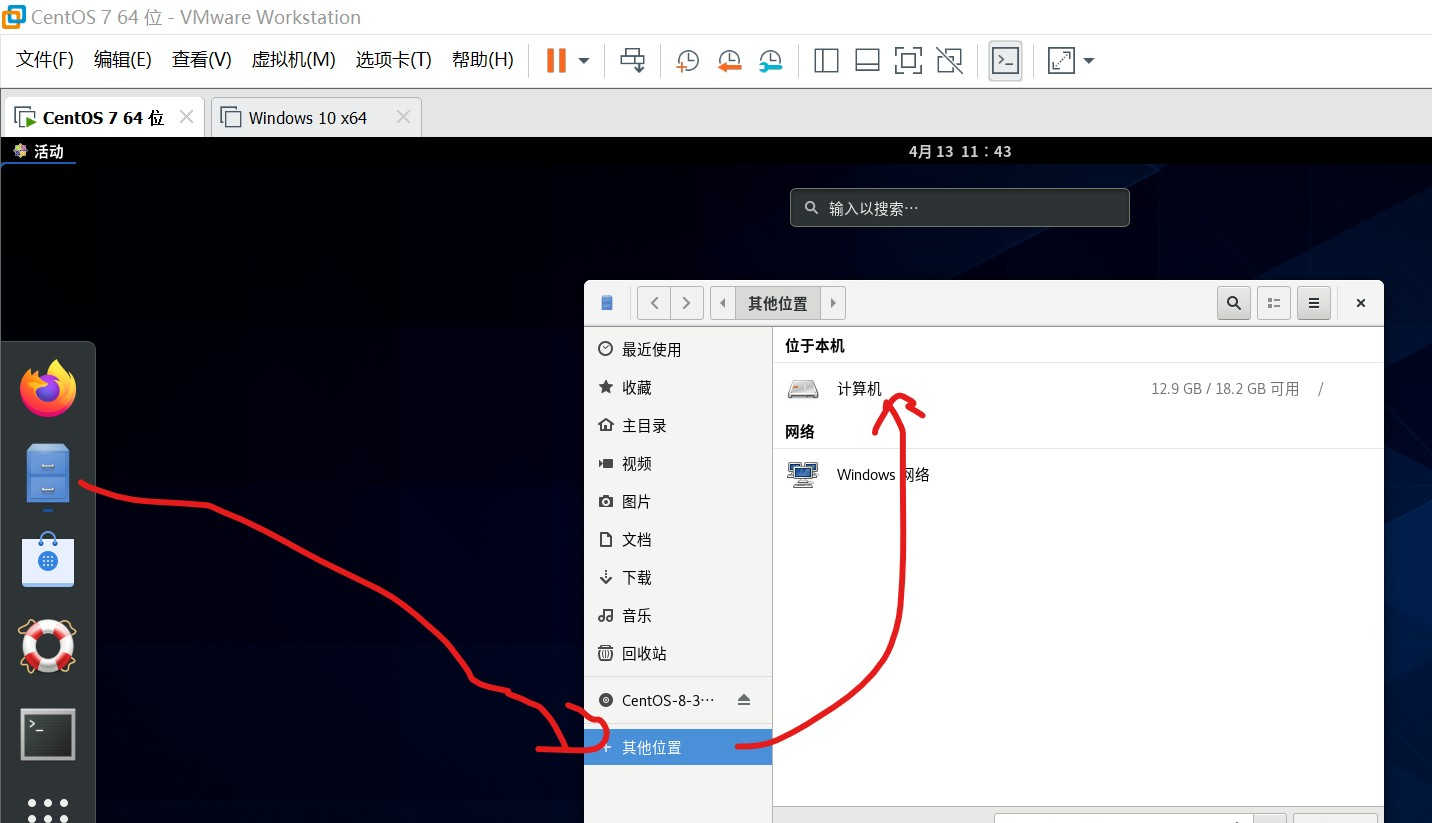Open 计算机 under 位于本机
The width and height of the screenshot is (1432, 823).
pos(1078,388)
